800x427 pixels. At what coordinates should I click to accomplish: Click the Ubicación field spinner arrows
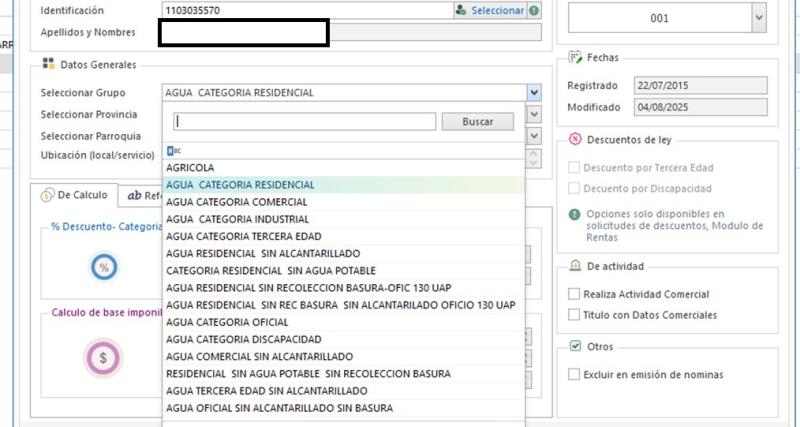click(x=534, y=158)
